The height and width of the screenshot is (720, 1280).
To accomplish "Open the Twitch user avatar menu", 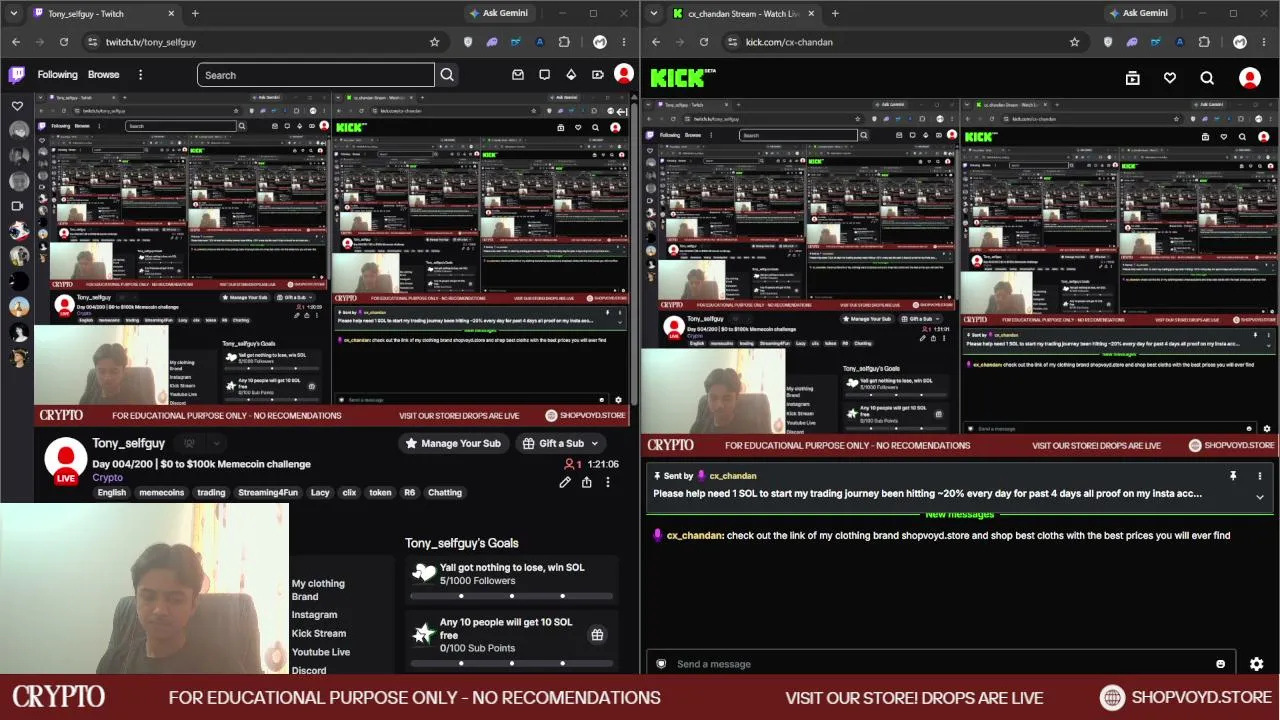I will (x=624, y=75).
